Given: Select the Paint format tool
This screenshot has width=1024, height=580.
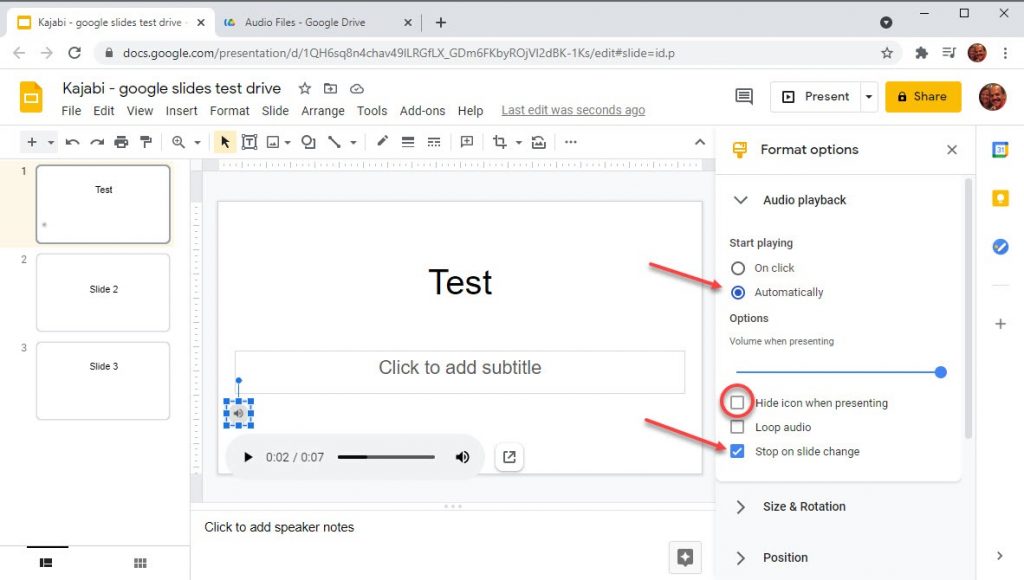Looking at the screenshot, I should (146, 142).
